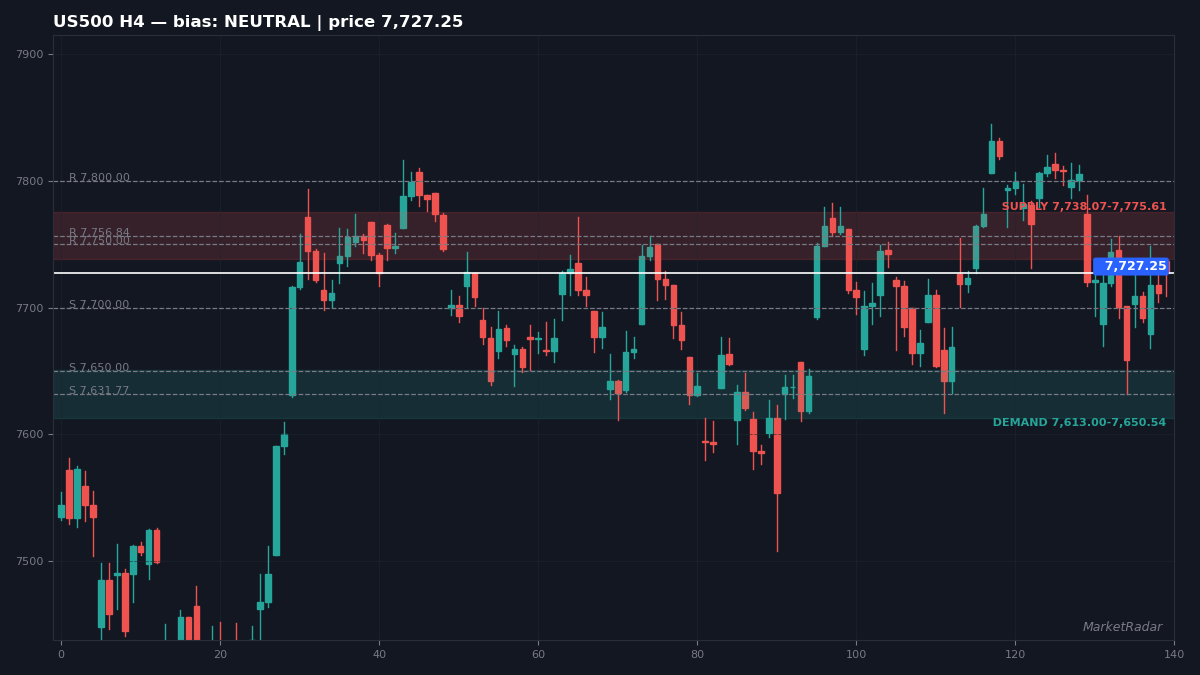Click the "SUPPLY 7,738.07-7,775.61" zone label
The width and height of the screenshot is (1200, 675).
click(1084, 207)
